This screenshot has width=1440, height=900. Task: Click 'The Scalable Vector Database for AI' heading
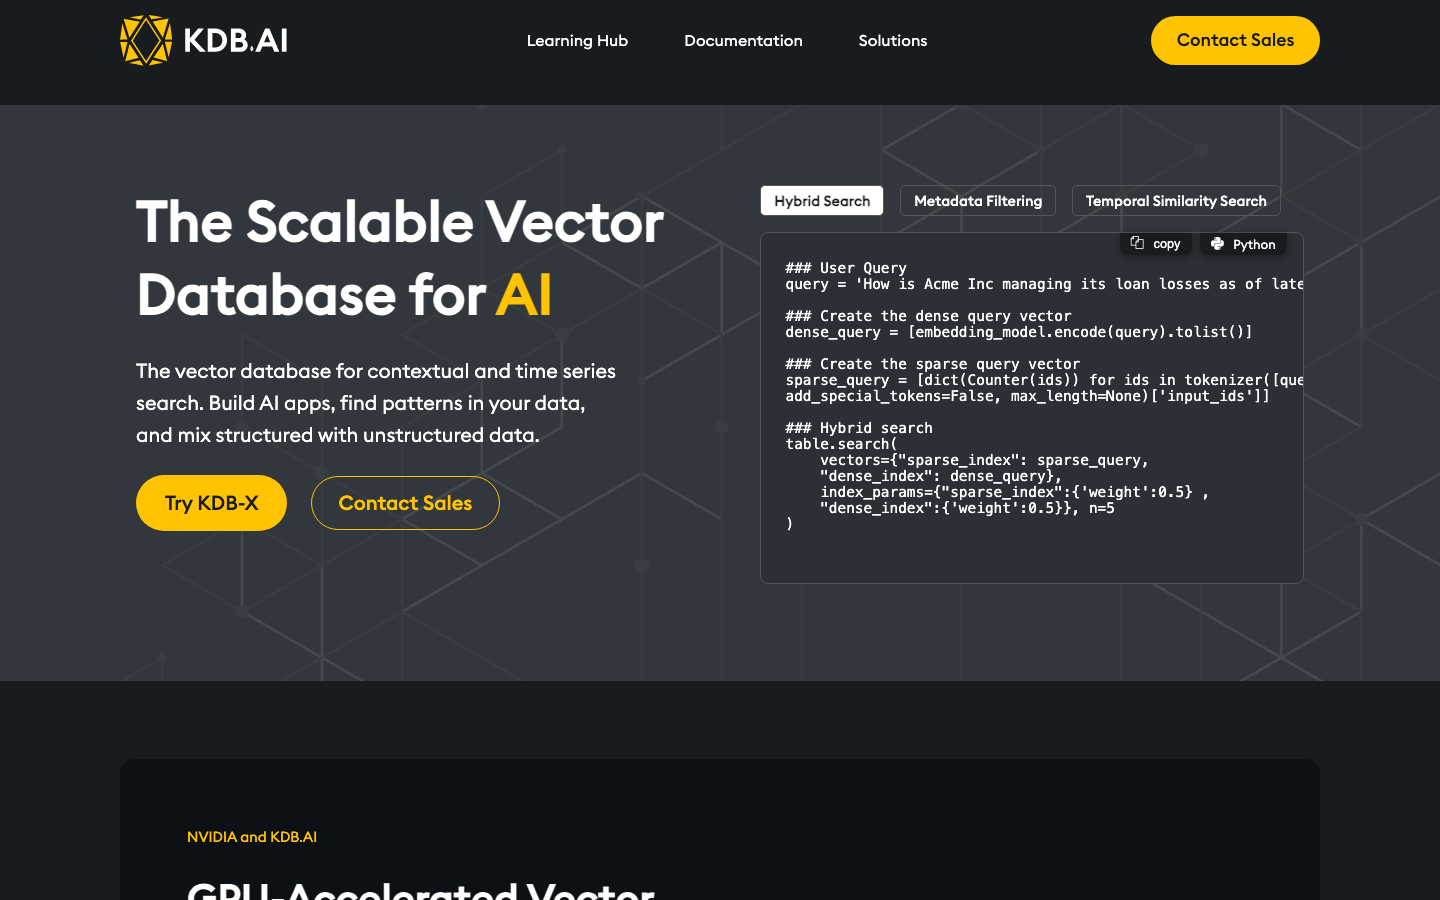click(400, 258)
